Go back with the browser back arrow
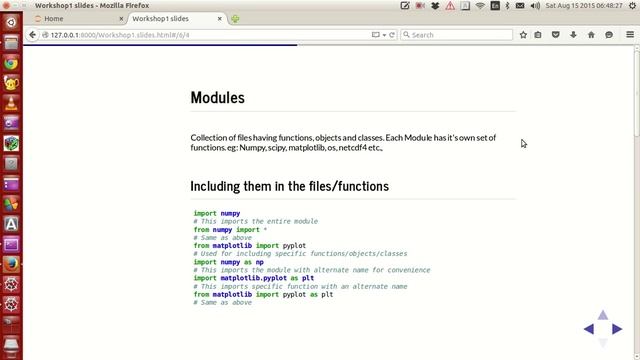The height and width of the screenshot is (360, 640). (x=32, y=35)
